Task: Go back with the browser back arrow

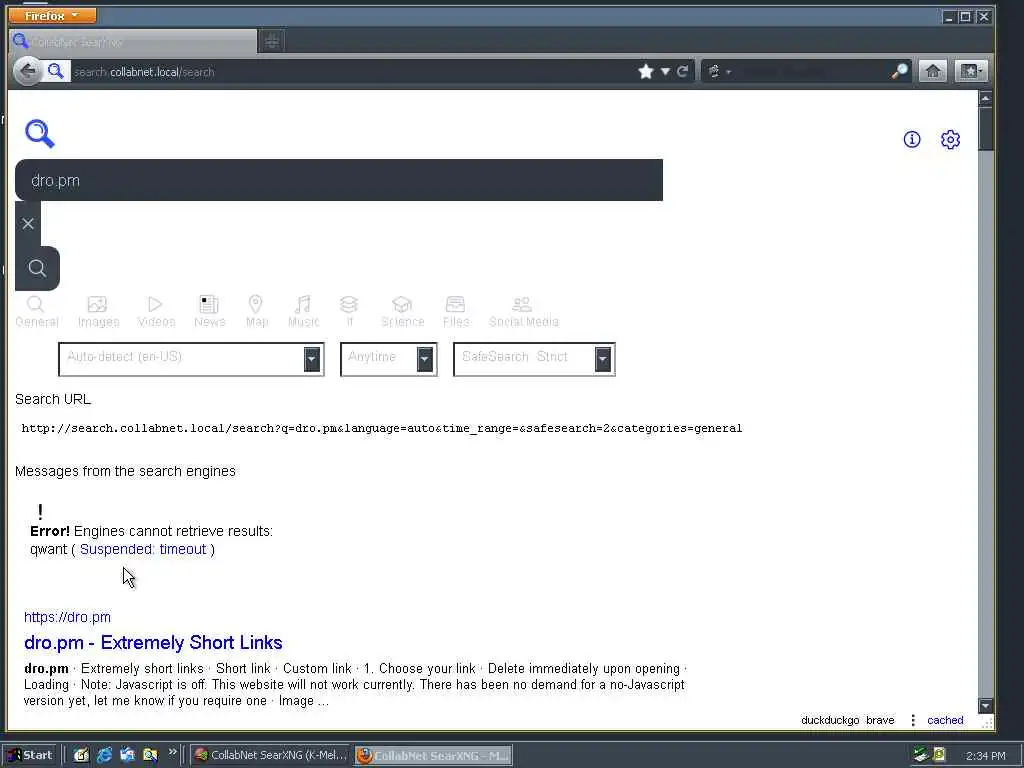Action: pyautogui.click(x=28, y=71)
